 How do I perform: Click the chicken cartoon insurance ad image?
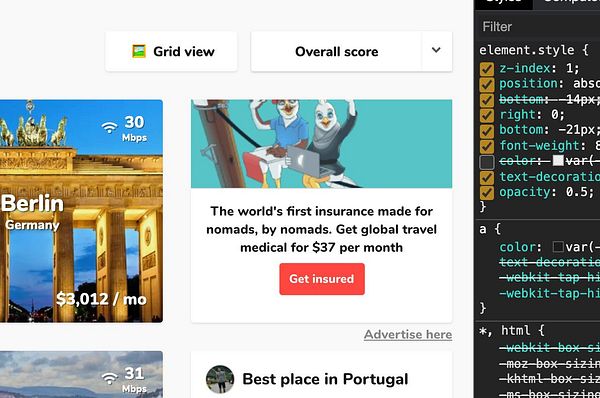point(321,144)
